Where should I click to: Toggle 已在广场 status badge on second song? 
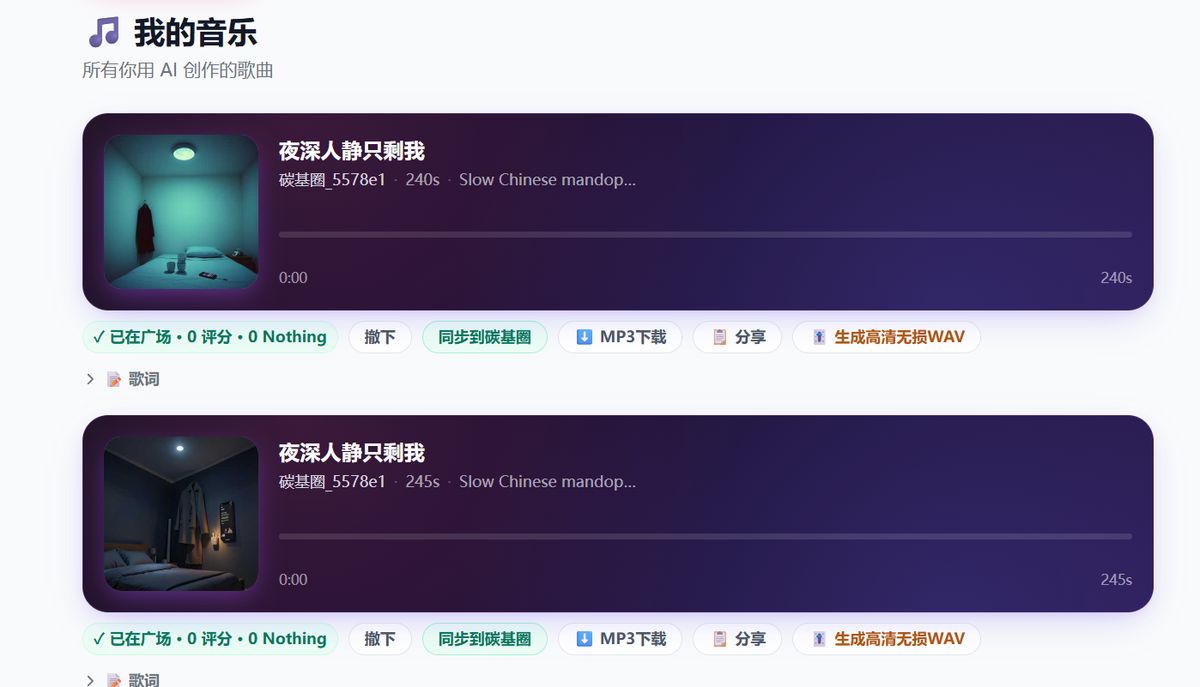(x=210, y=639)
